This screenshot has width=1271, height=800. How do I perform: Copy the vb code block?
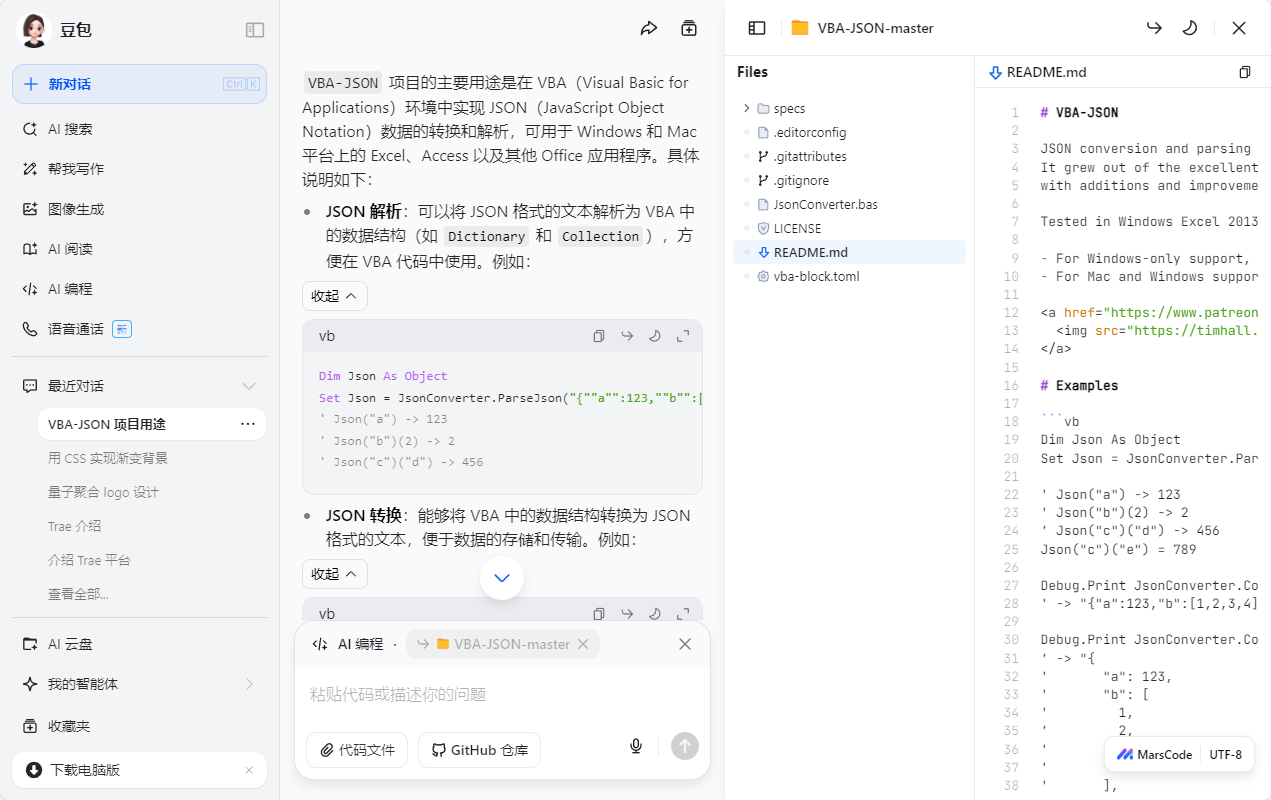coord(598,336)
